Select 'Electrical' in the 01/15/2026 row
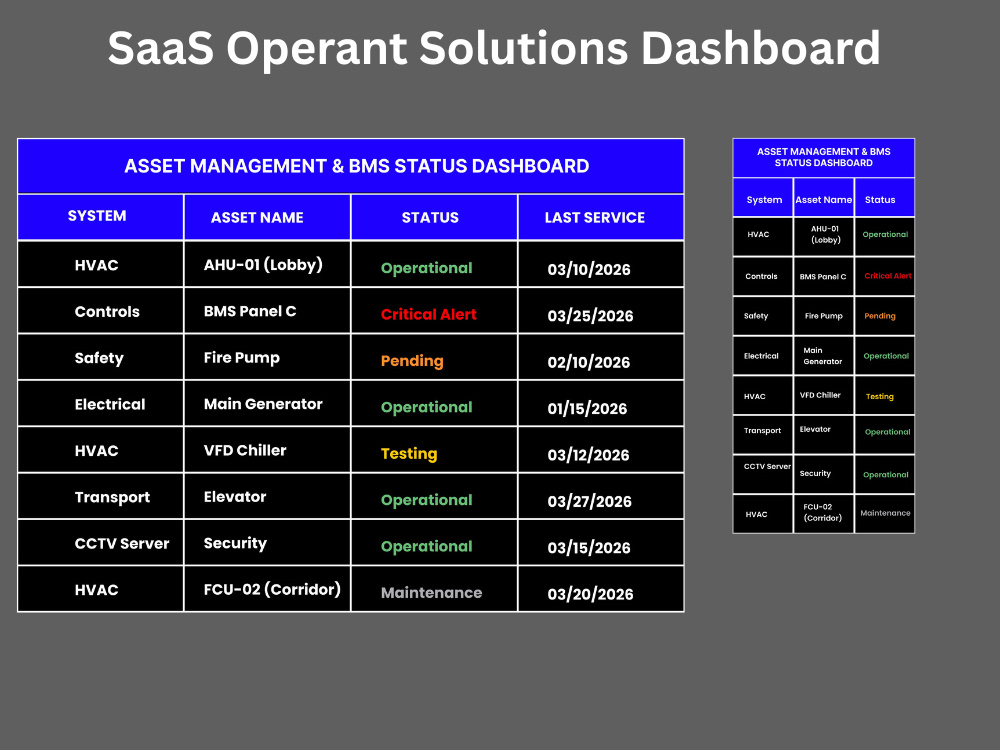The image size is (1000, 750). 110,404
